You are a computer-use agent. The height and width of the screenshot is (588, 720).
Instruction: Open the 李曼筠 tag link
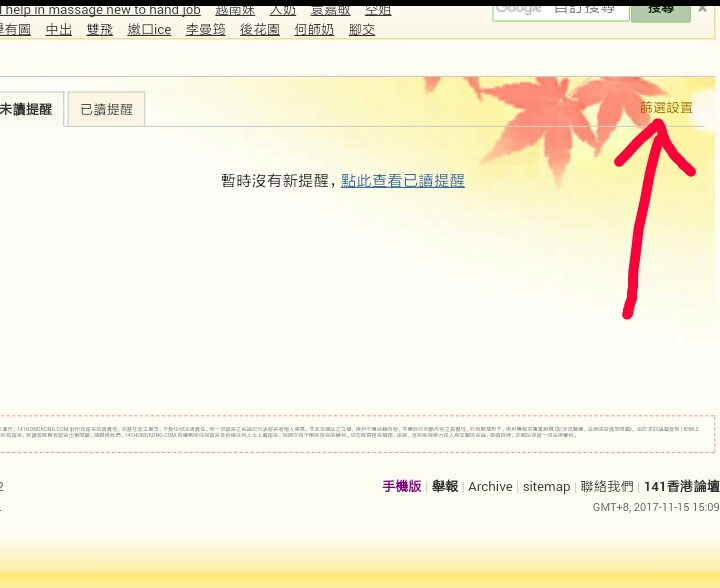[x=206, y=30]
